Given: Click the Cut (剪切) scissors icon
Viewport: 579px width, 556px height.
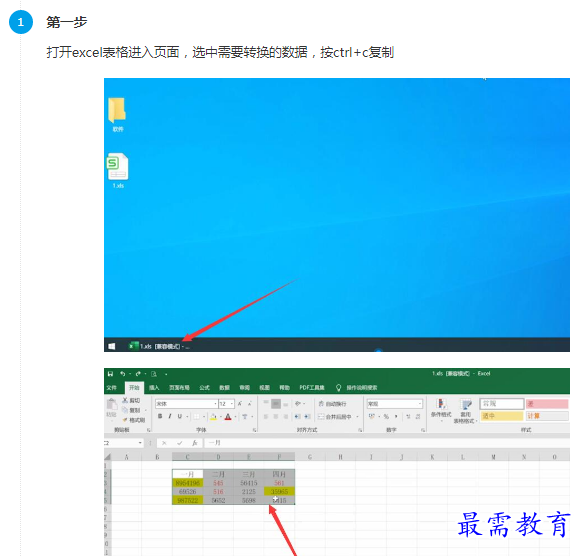Looking at the screenshot, I should [x=125, y=400].
